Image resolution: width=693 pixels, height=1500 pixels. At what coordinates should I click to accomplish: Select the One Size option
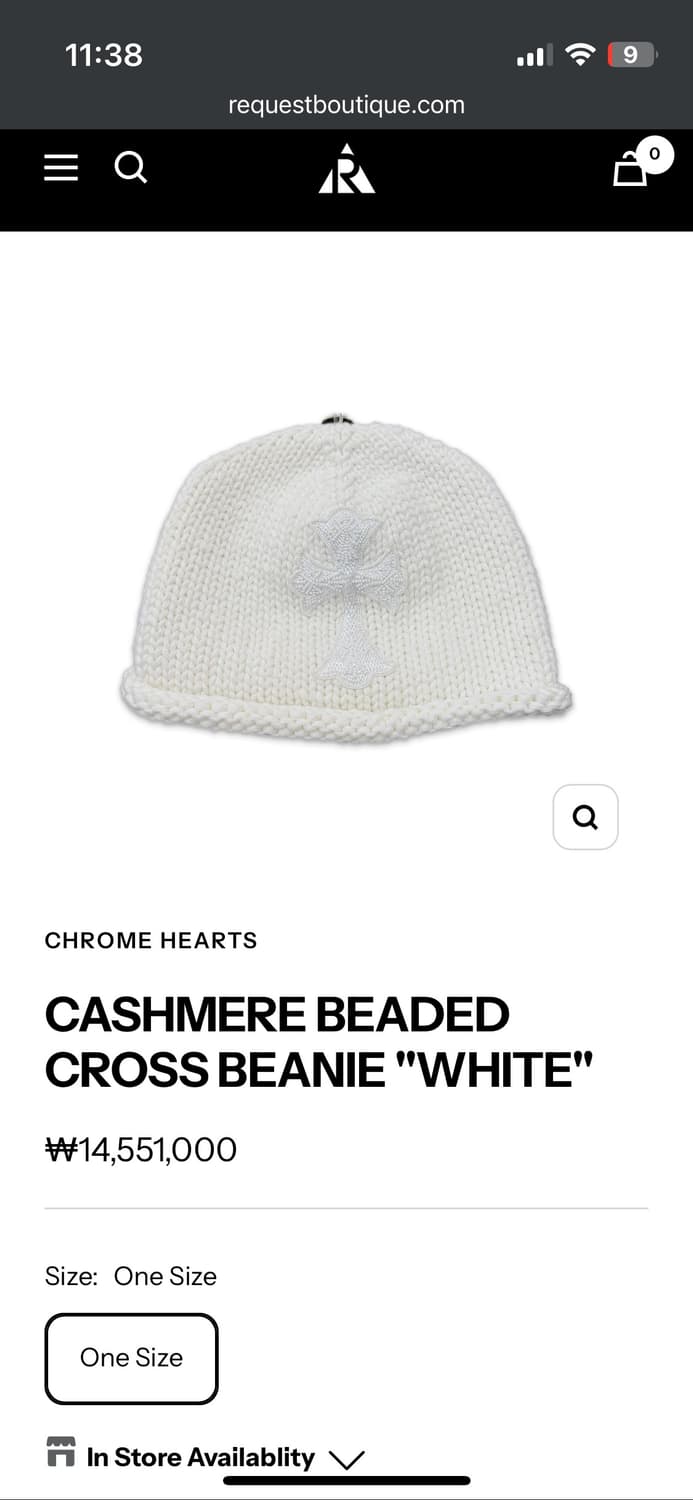tap(131, 1358)
